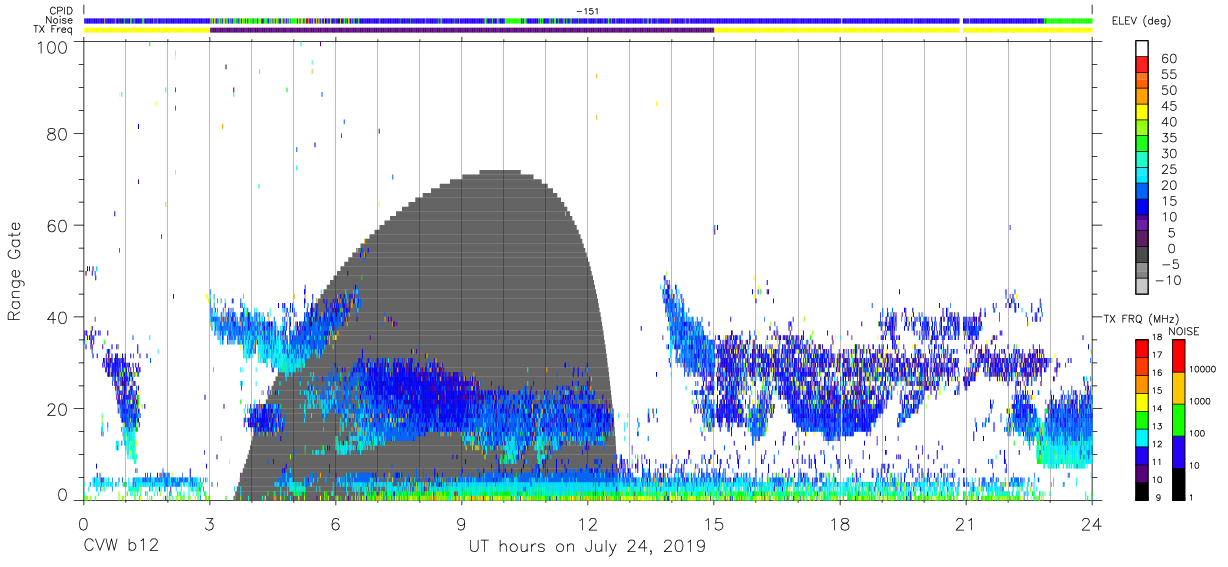Select the Noise row label
The image size is (1228, 567).
[x=58, y=20]
